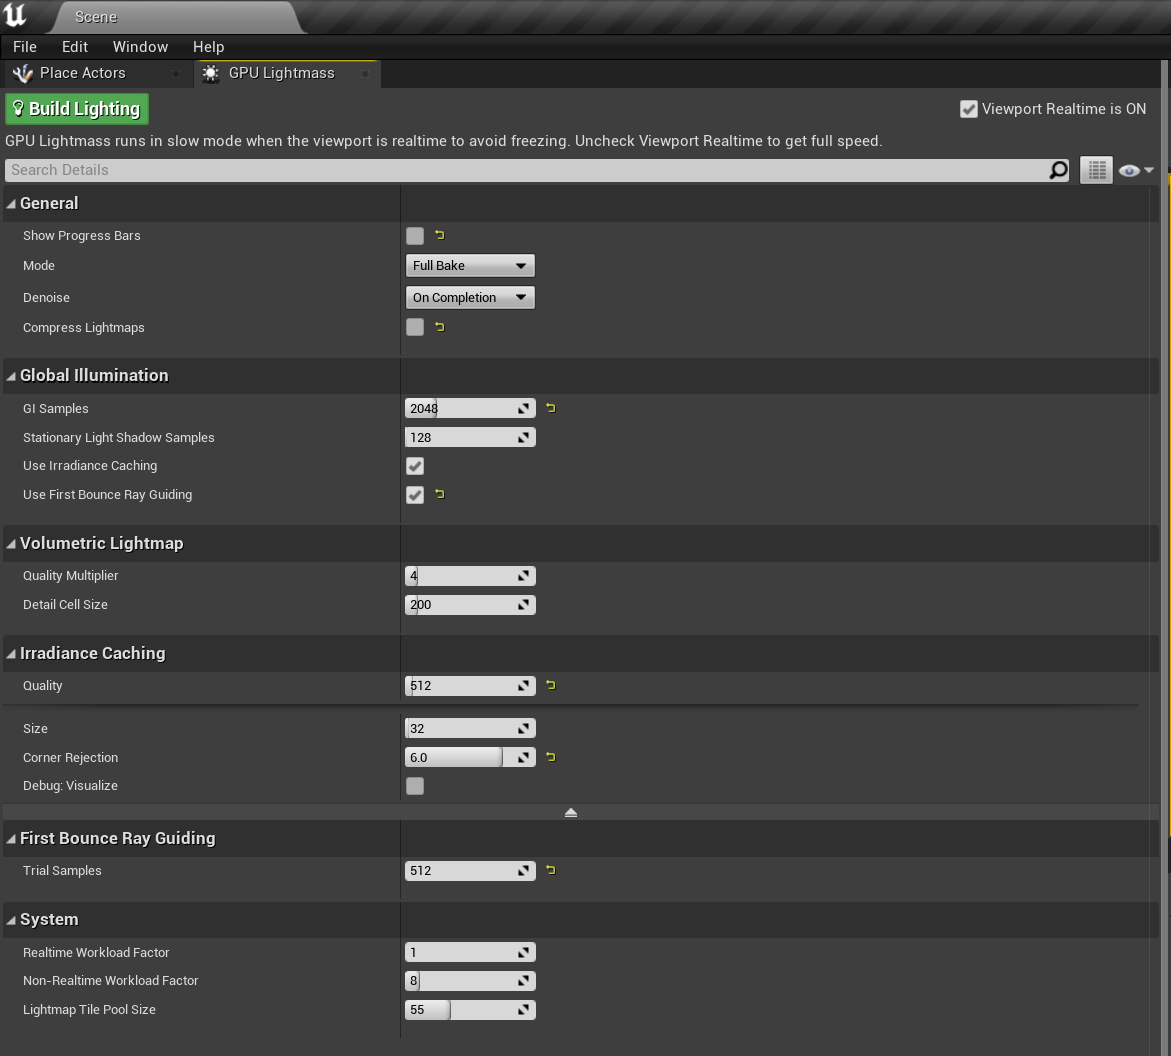Click the Detail Cell Size 200 field

[x=470, y=605]
